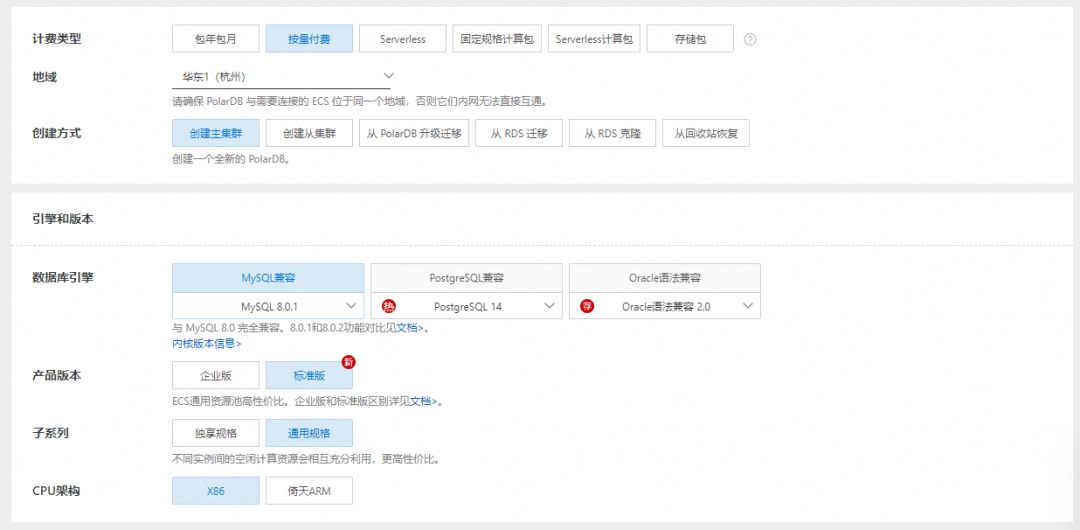The height and width of the screenshot is (530, 1080).
Task: Click the red 新 badge on 标准版
Action: click(x=349, y=362)
